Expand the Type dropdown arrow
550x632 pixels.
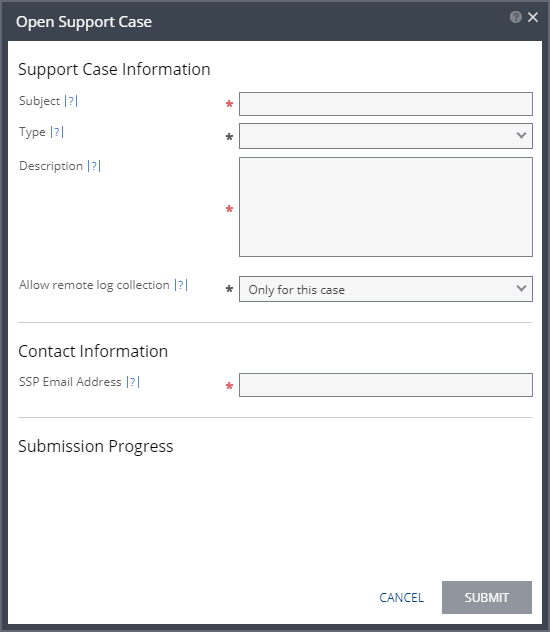521,135
